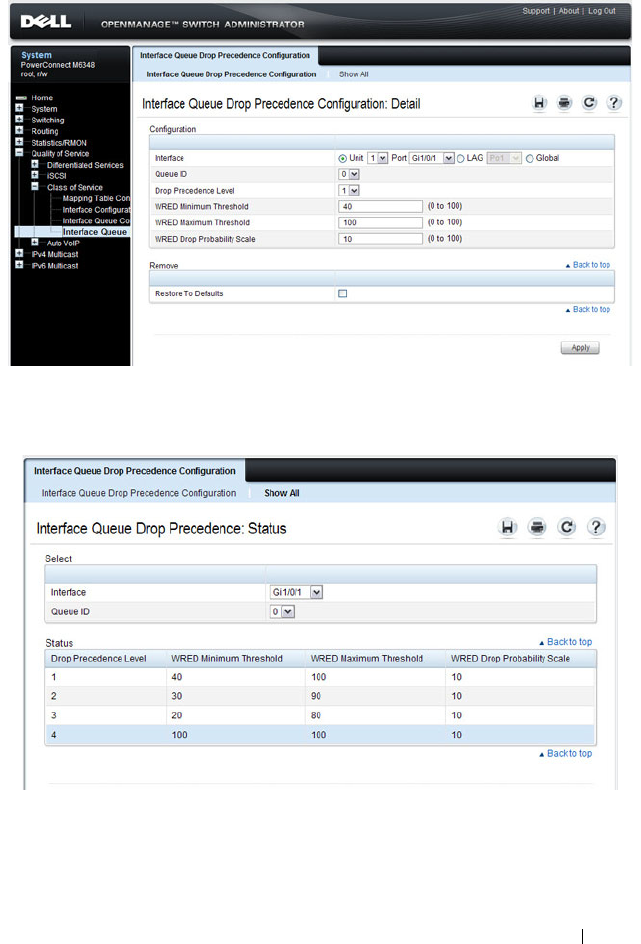Expand the Differentiated Services node

pos(35,164)
